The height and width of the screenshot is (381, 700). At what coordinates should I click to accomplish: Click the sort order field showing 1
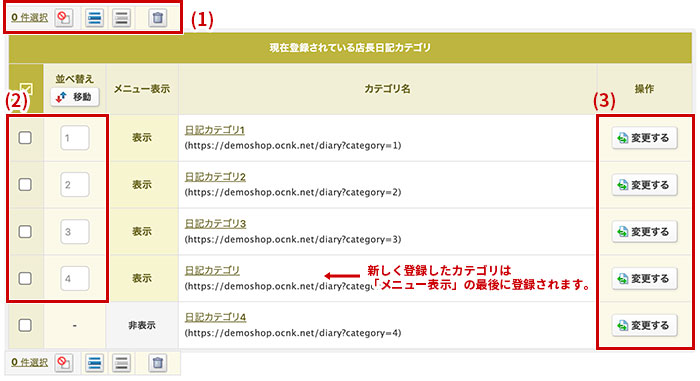75,138
